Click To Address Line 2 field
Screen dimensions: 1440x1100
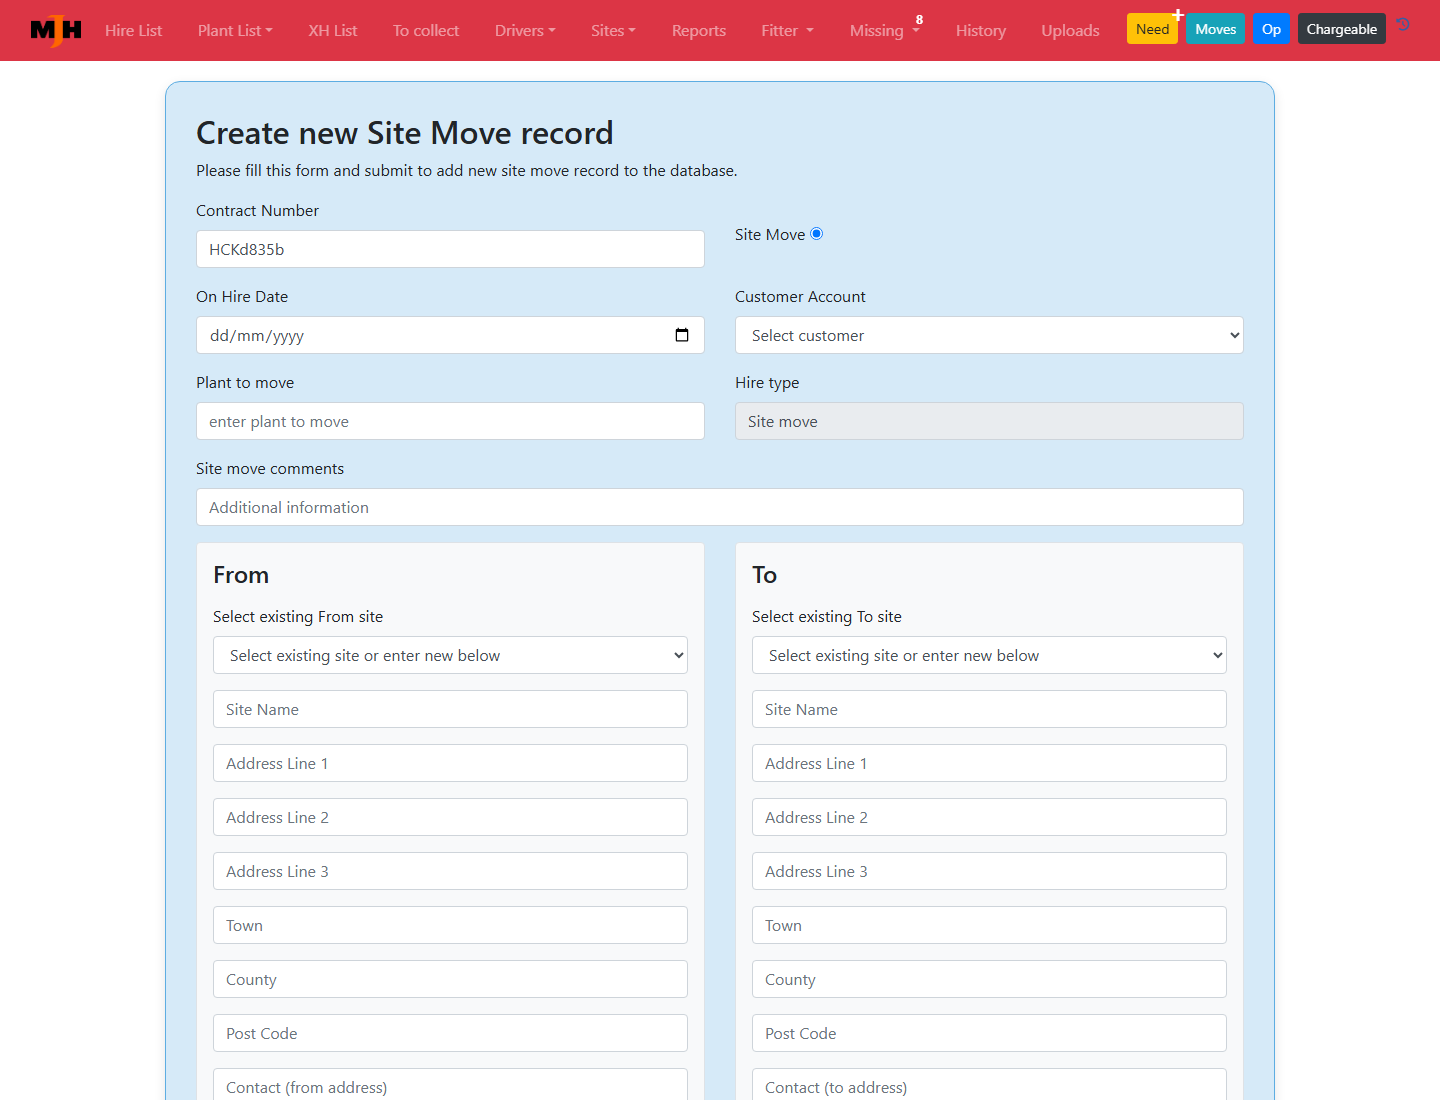989,817
